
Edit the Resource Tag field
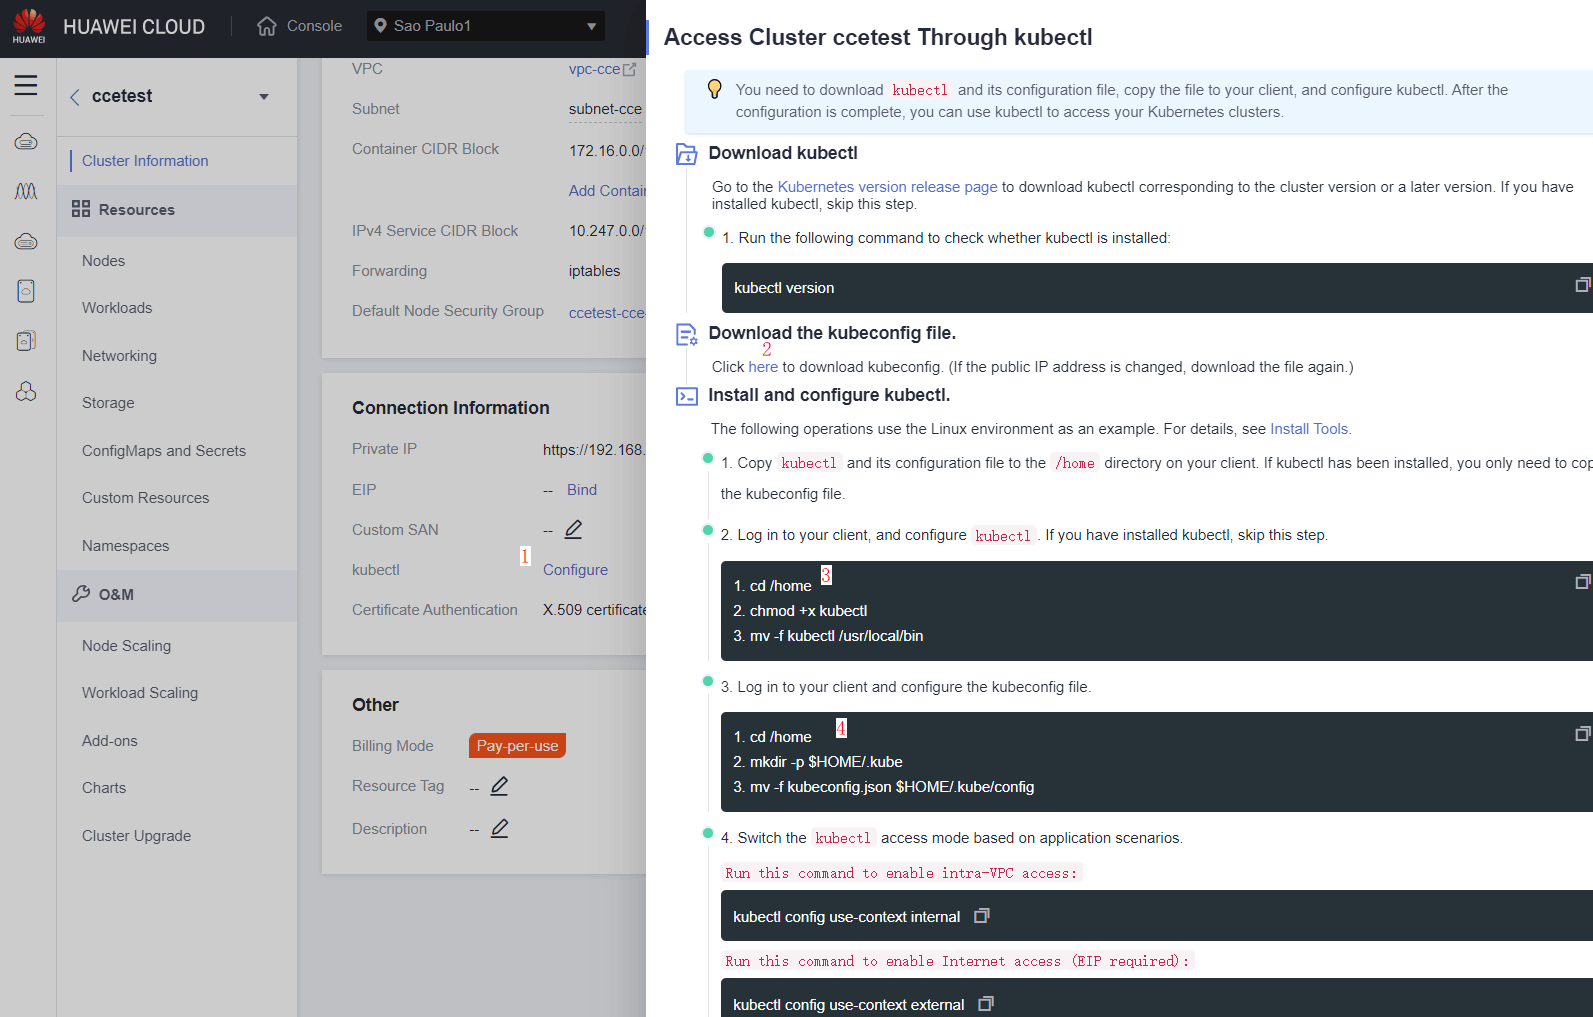pyautogui.click(x=499, y=786)
